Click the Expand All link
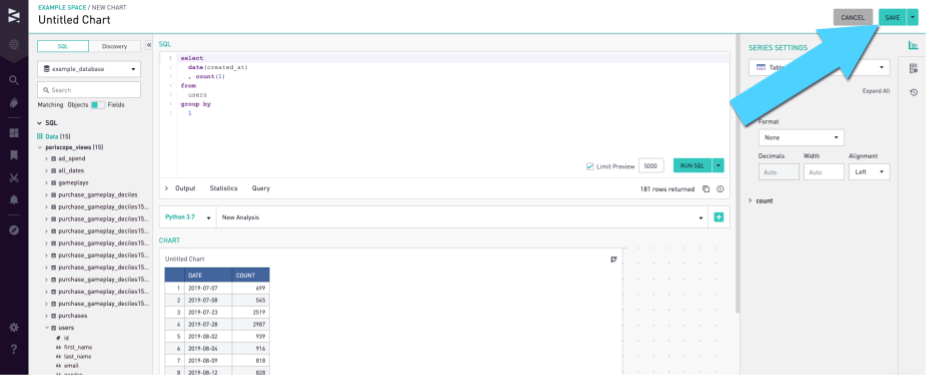This screenshot has height=375, width=926. coord(876,92)
